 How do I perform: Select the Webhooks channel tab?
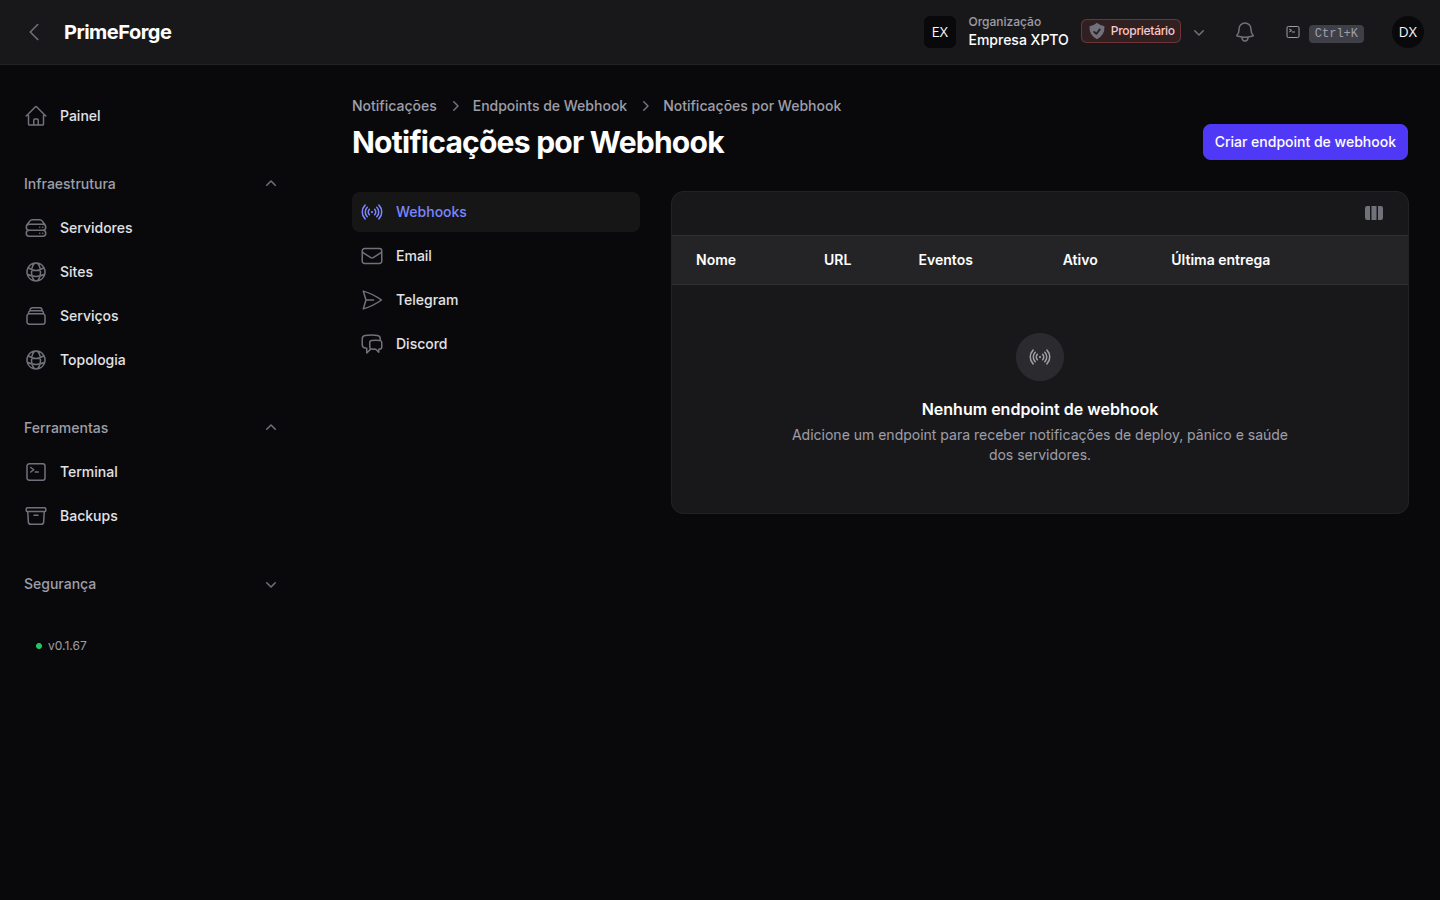tap(496, 212)
